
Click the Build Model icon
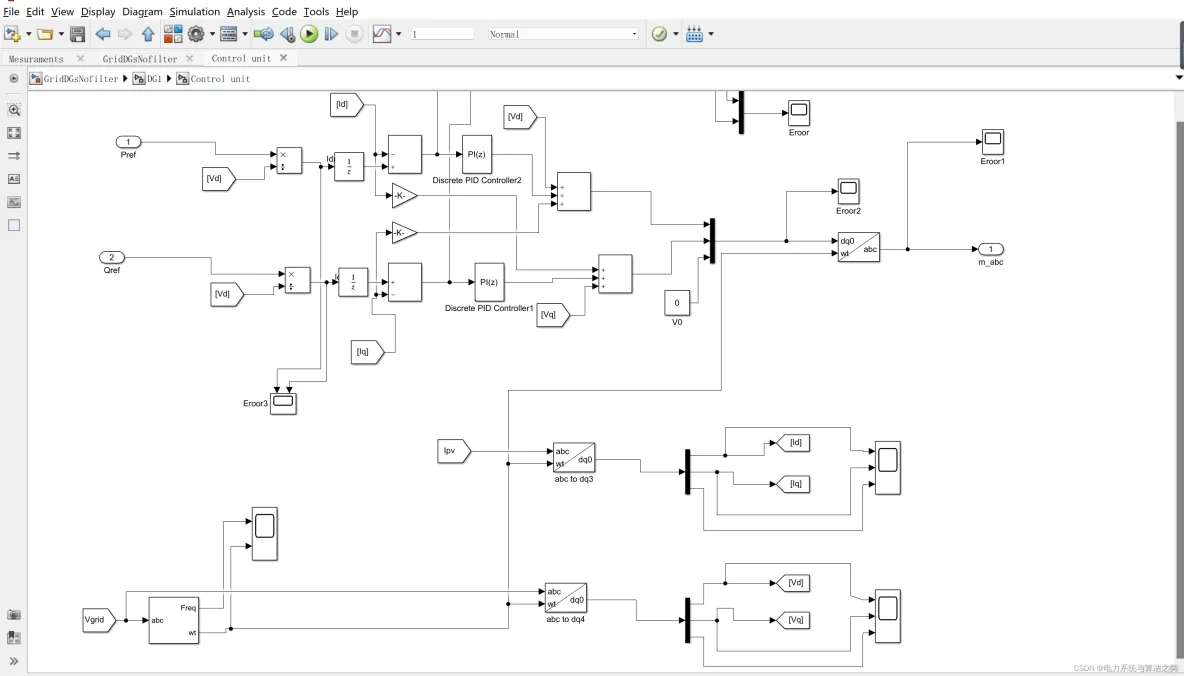tap(695, 34)
